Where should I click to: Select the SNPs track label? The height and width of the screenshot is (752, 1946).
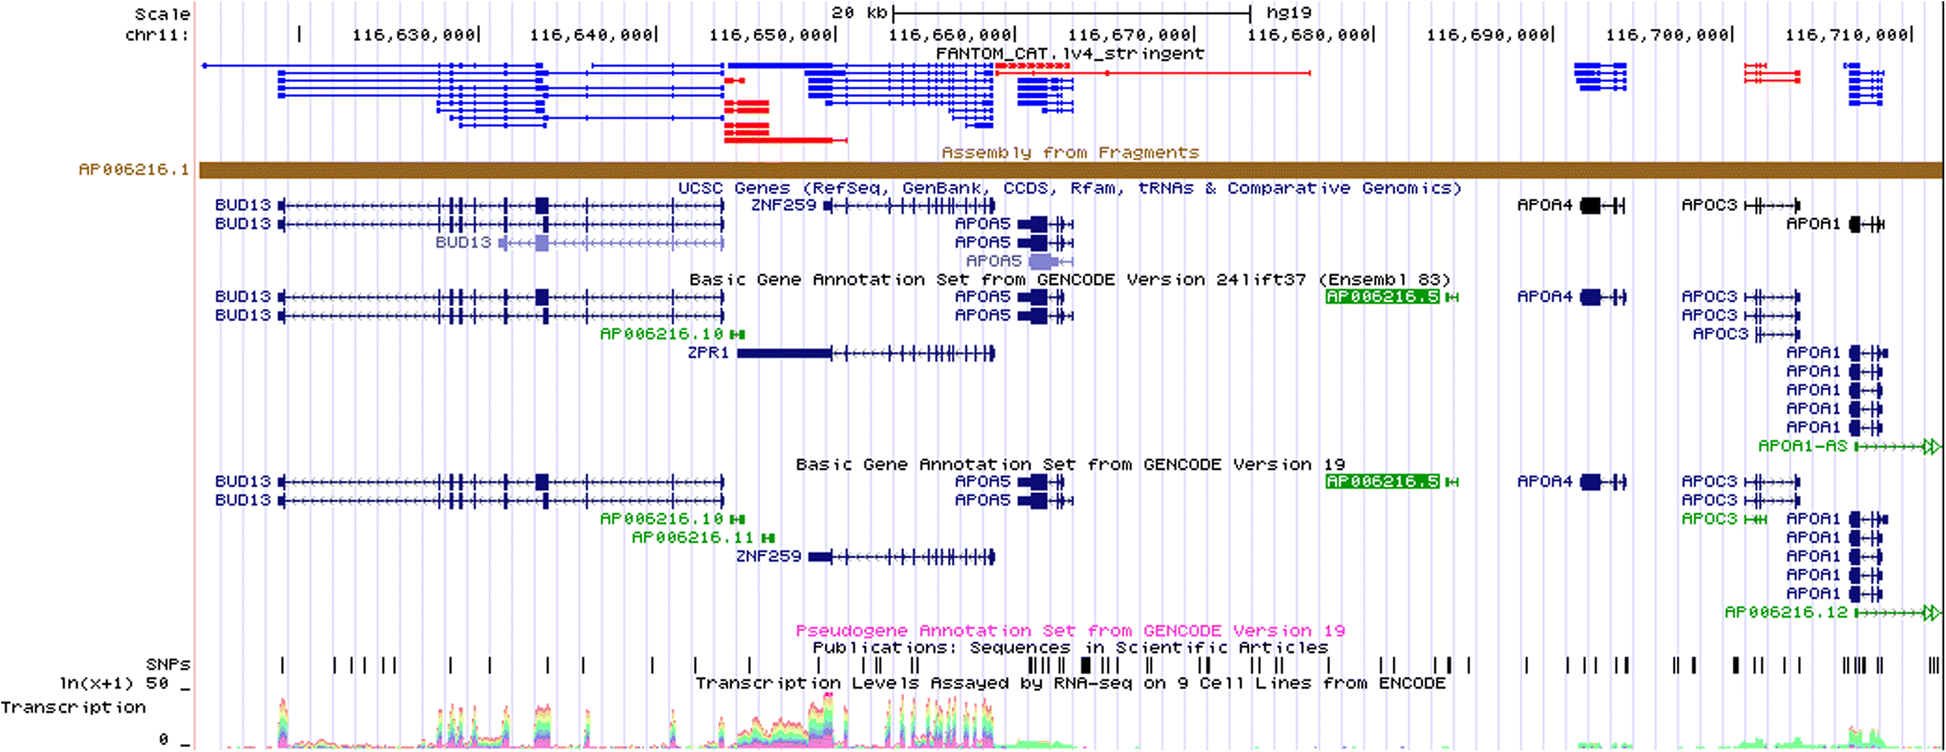(x=168, y=665)
